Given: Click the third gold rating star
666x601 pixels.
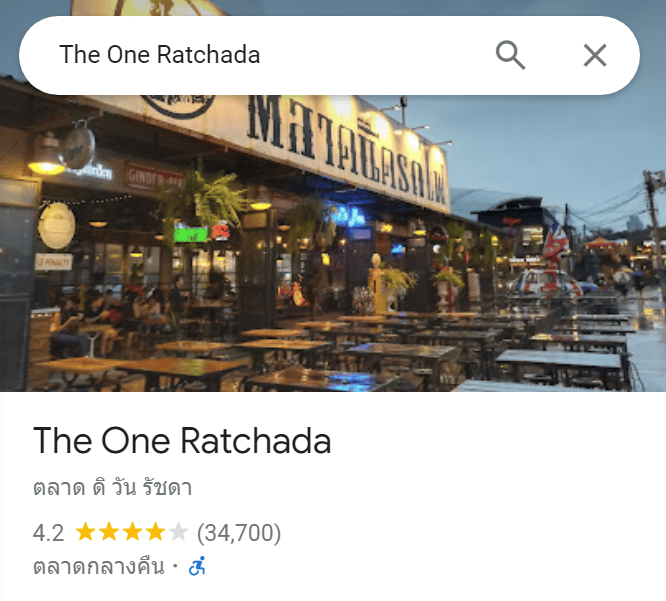Looking at the screenshot, I should [x=132, y=532].
